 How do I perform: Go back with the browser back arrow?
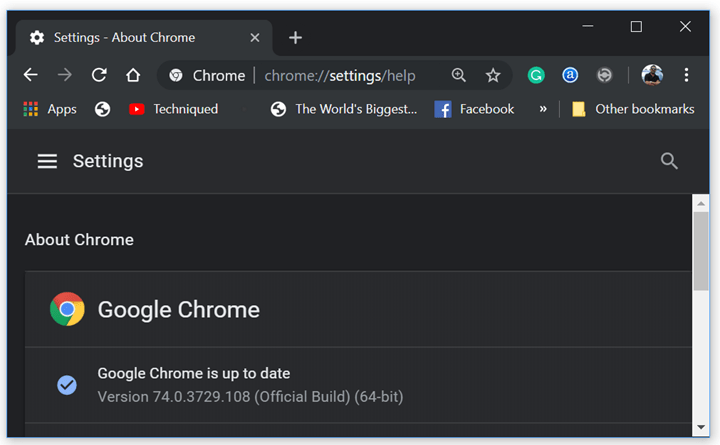tap(31, 74)
